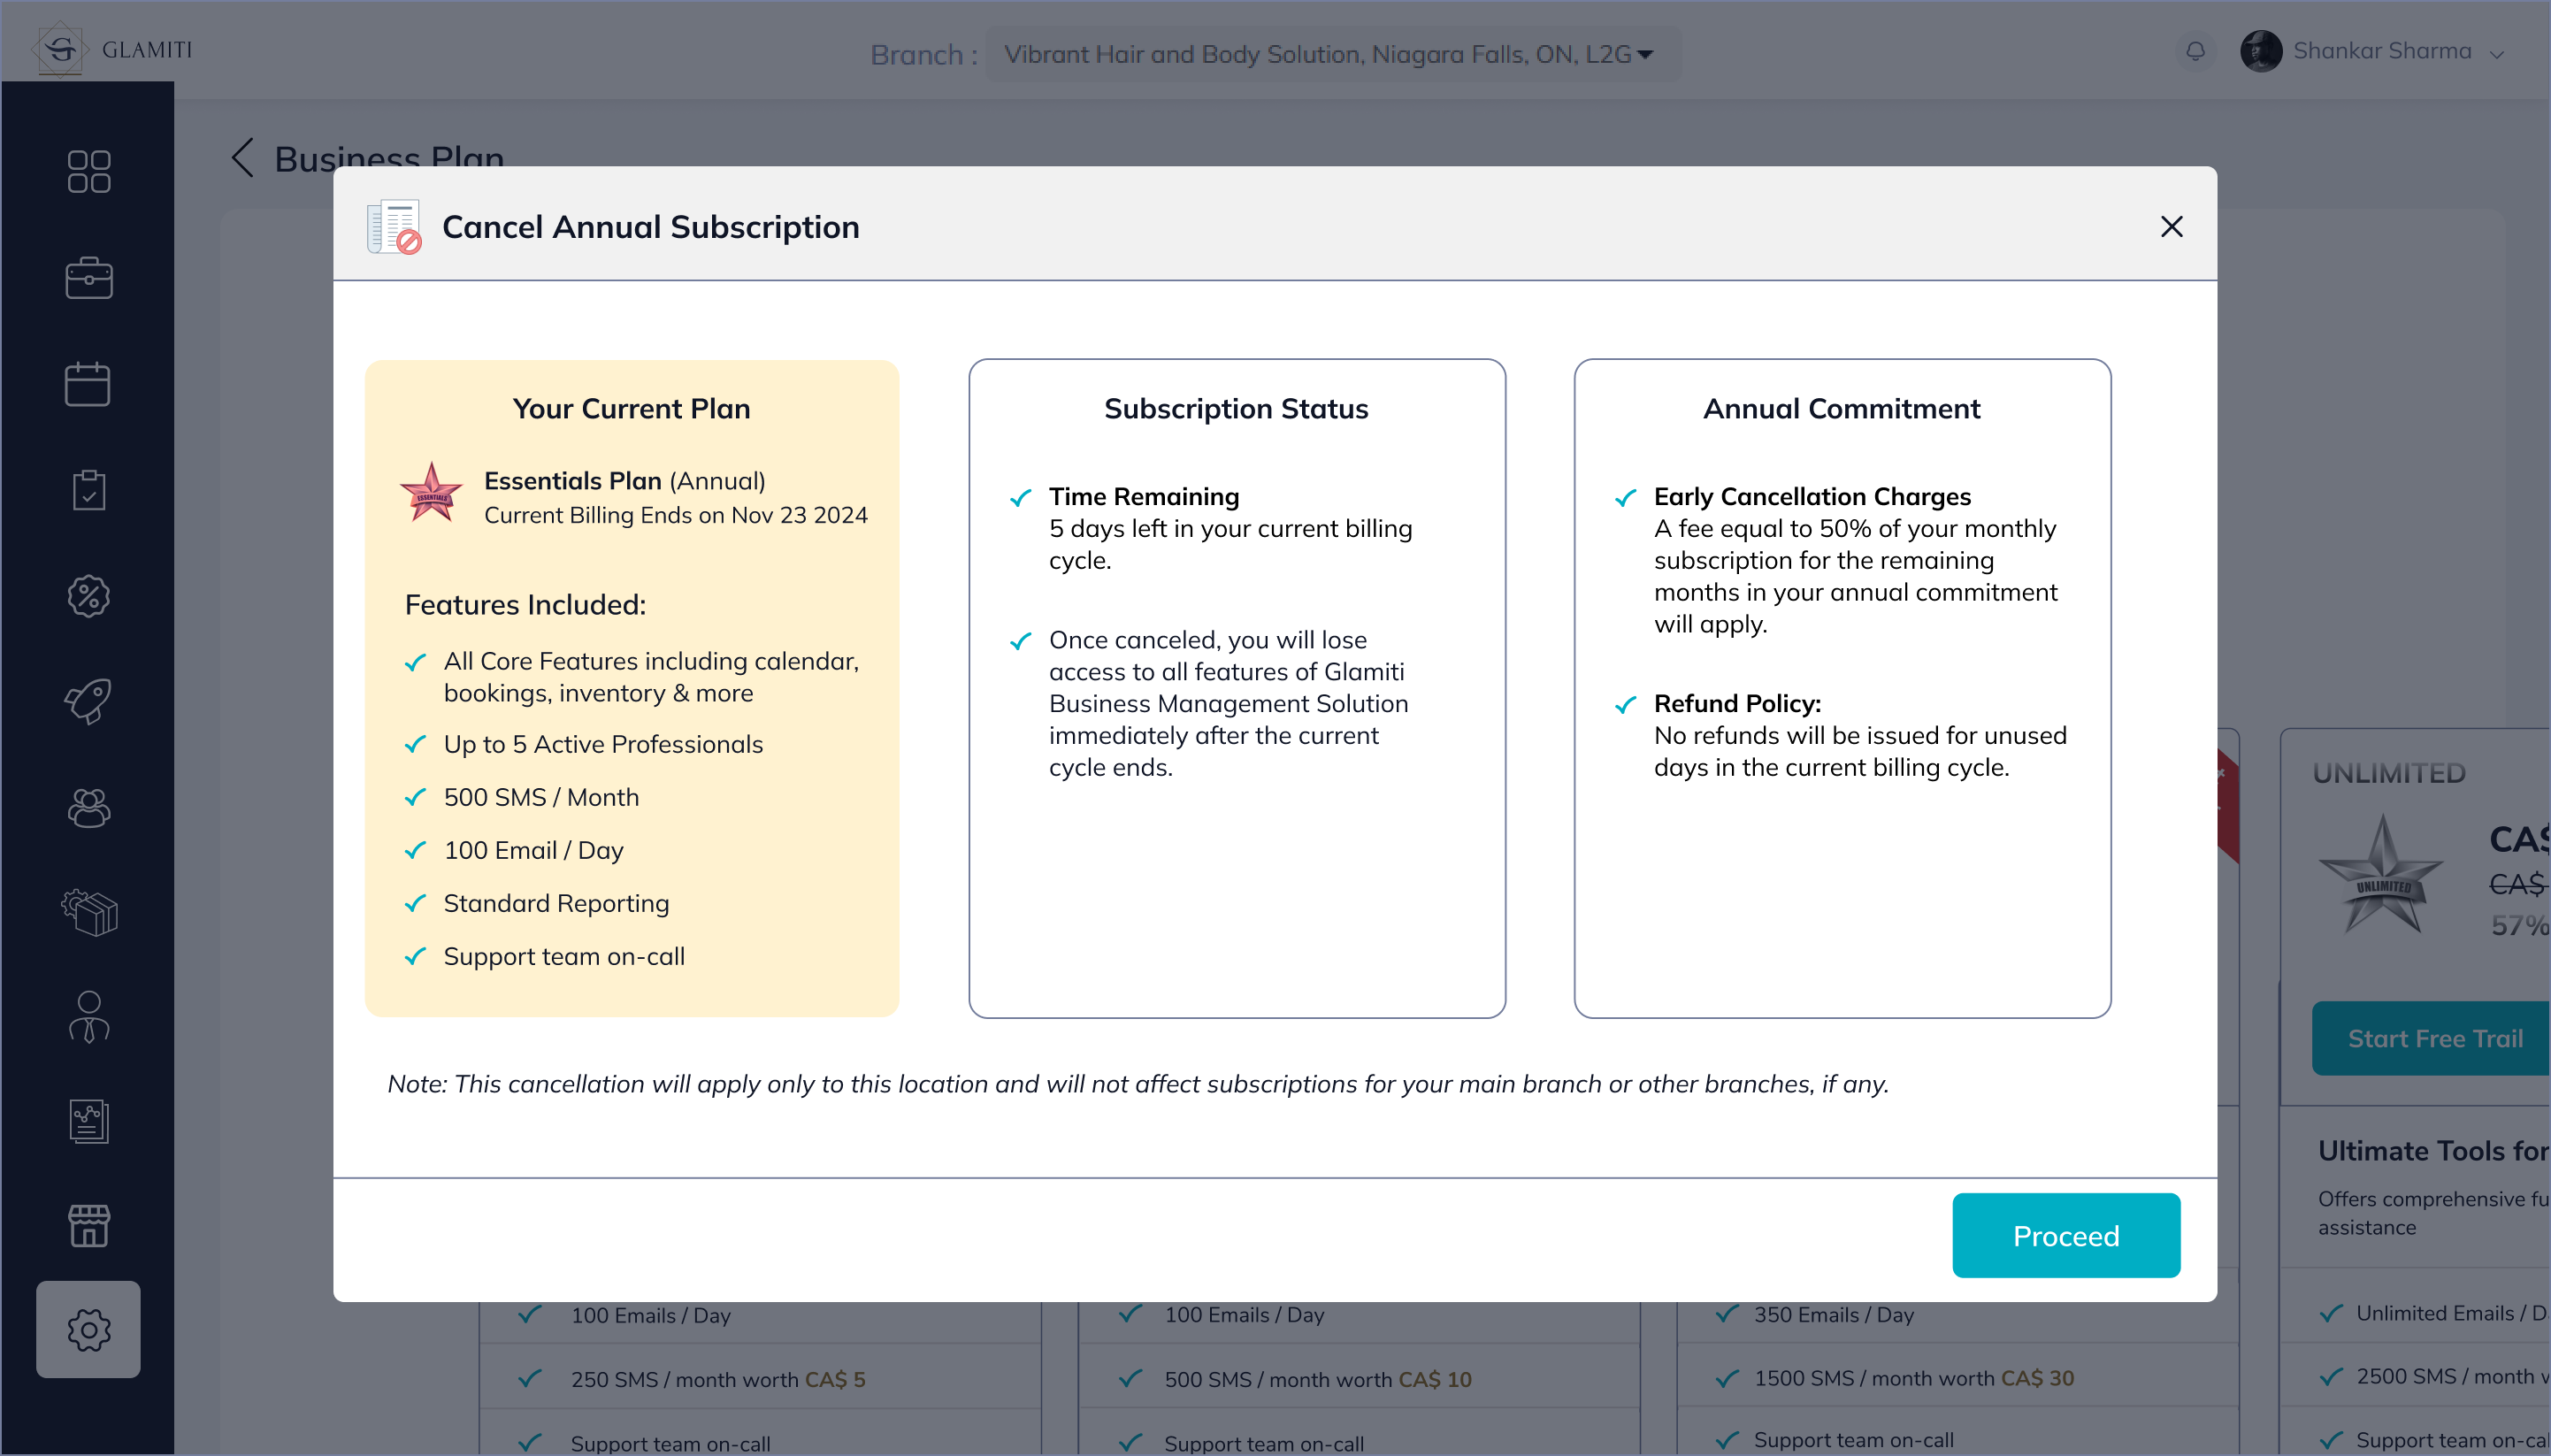Click 'Ultimate Tools for' heading in background
2551x1456 pixels.
point(2434,1151)
